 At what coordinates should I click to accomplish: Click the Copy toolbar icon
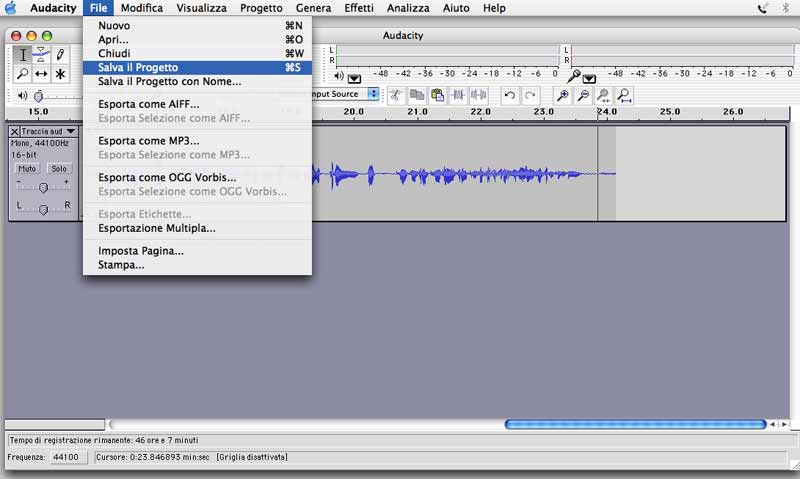417,95
